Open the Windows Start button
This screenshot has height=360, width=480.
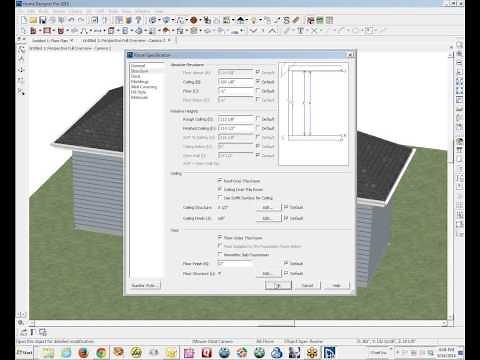(24, 352)
